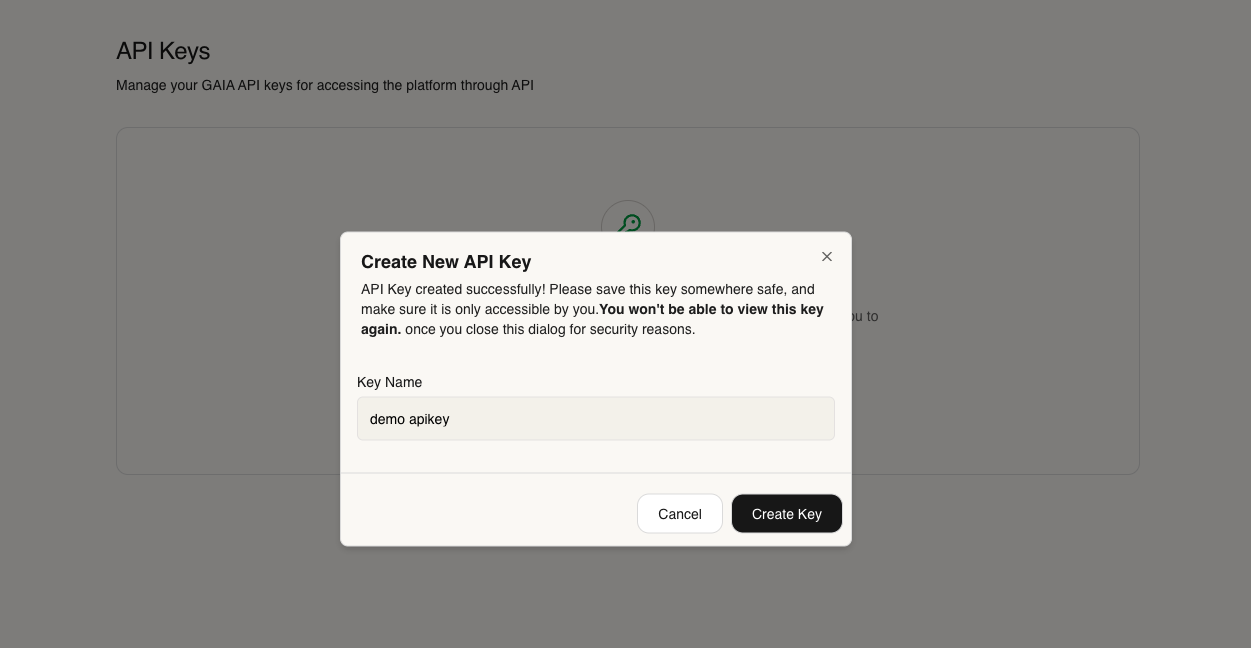
Task: Select the text 'demo apikey' in the field
Action: pos(409,419)
